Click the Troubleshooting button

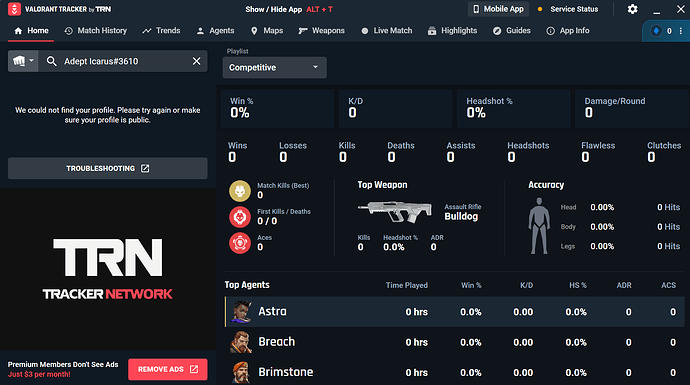pos(107,168)
